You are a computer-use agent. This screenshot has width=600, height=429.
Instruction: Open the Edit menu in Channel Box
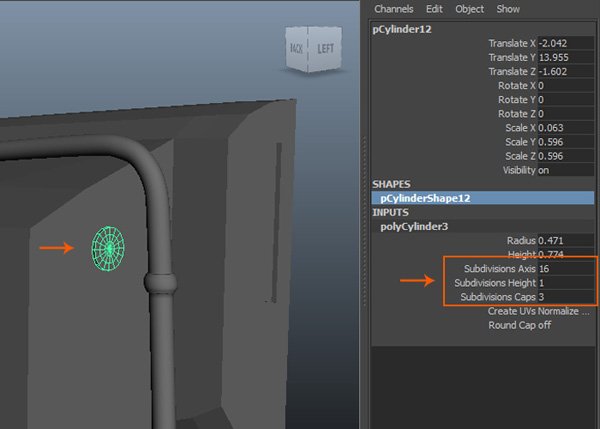[x=434, y=9]
